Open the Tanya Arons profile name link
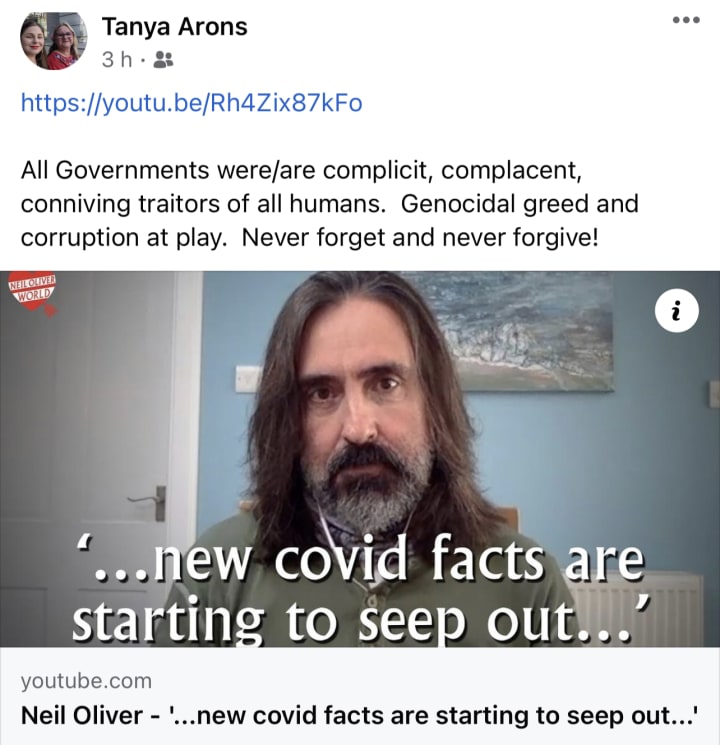Viewport: 720px width, 745px height. pos(174,27)
